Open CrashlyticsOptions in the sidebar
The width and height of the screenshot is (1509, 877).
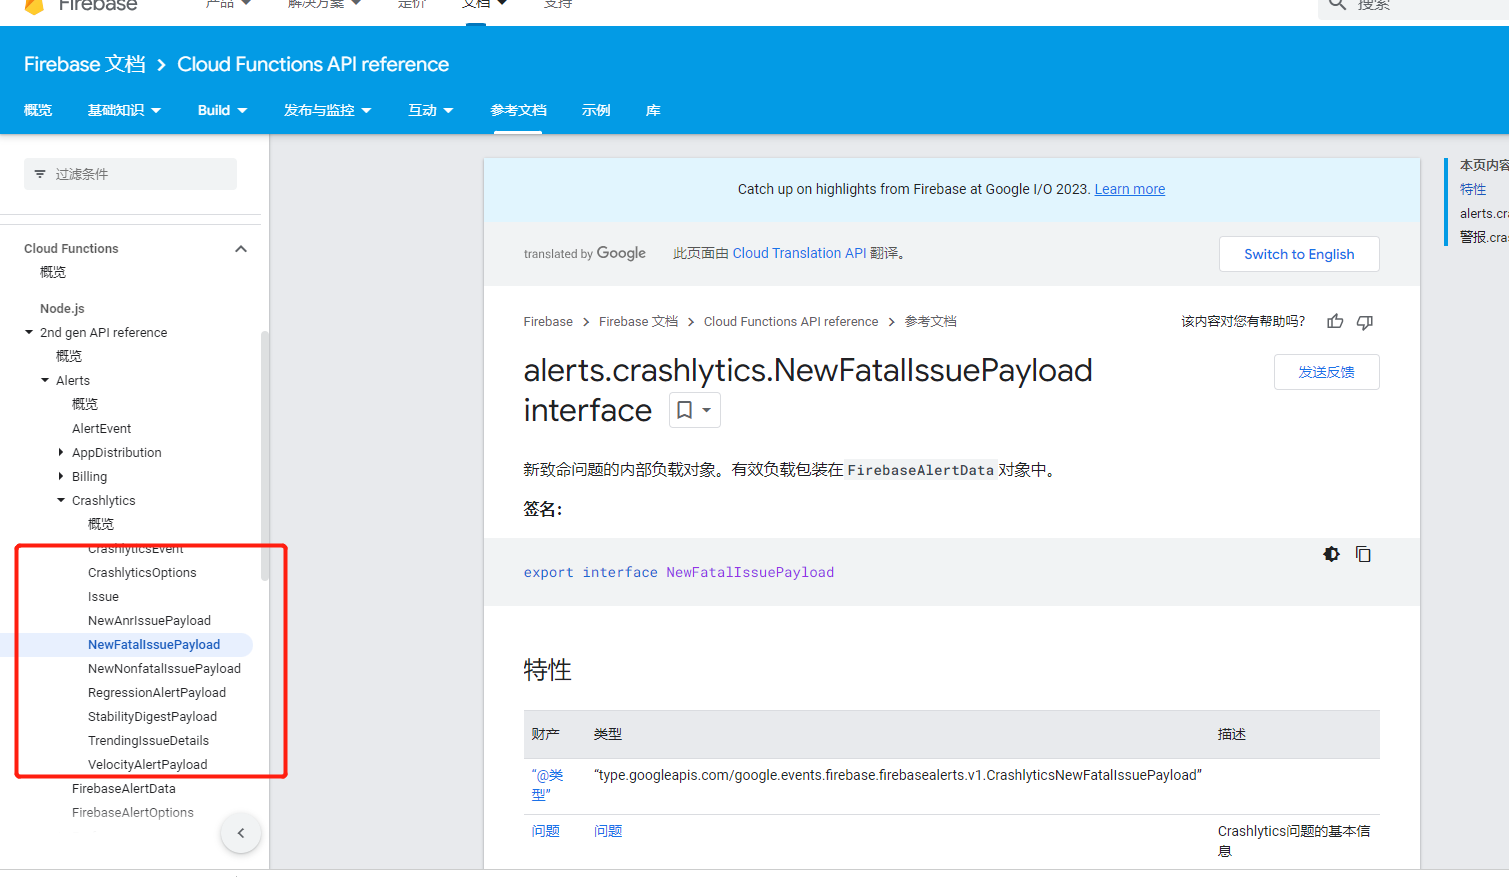(142, 572)
